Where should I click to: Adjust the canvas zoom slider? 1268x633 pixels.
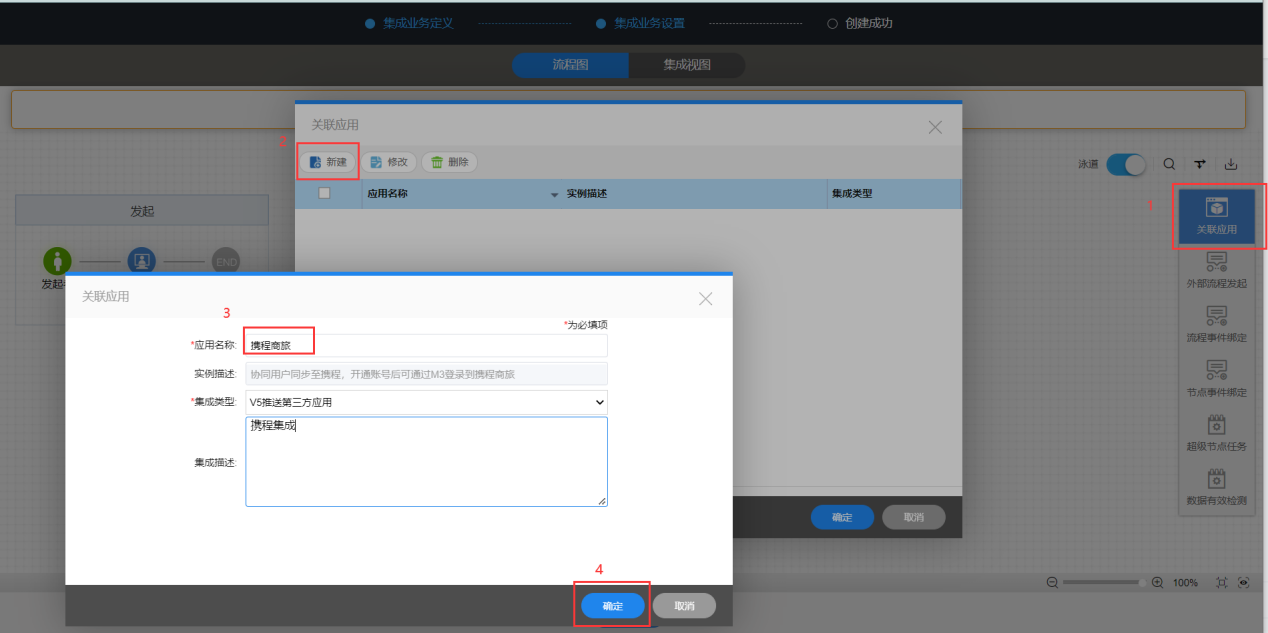pyautogui.click(x=1104, y=582)
